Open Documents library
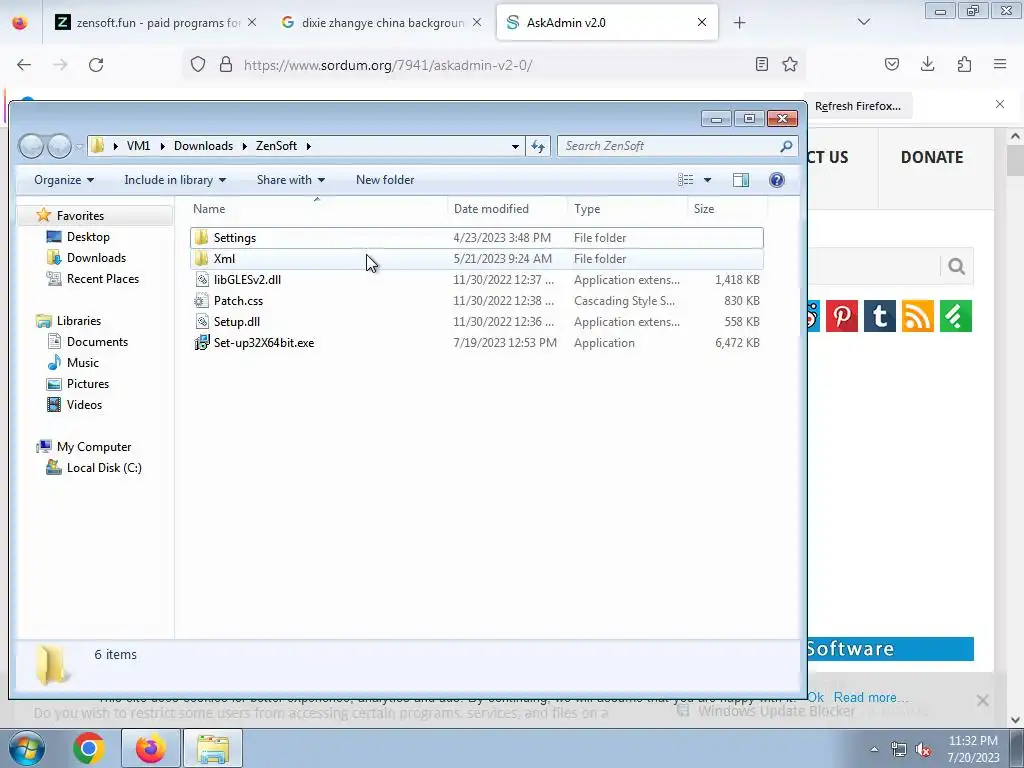The width and height of the screenshot is (1024, 768). (x=97, y=342)
